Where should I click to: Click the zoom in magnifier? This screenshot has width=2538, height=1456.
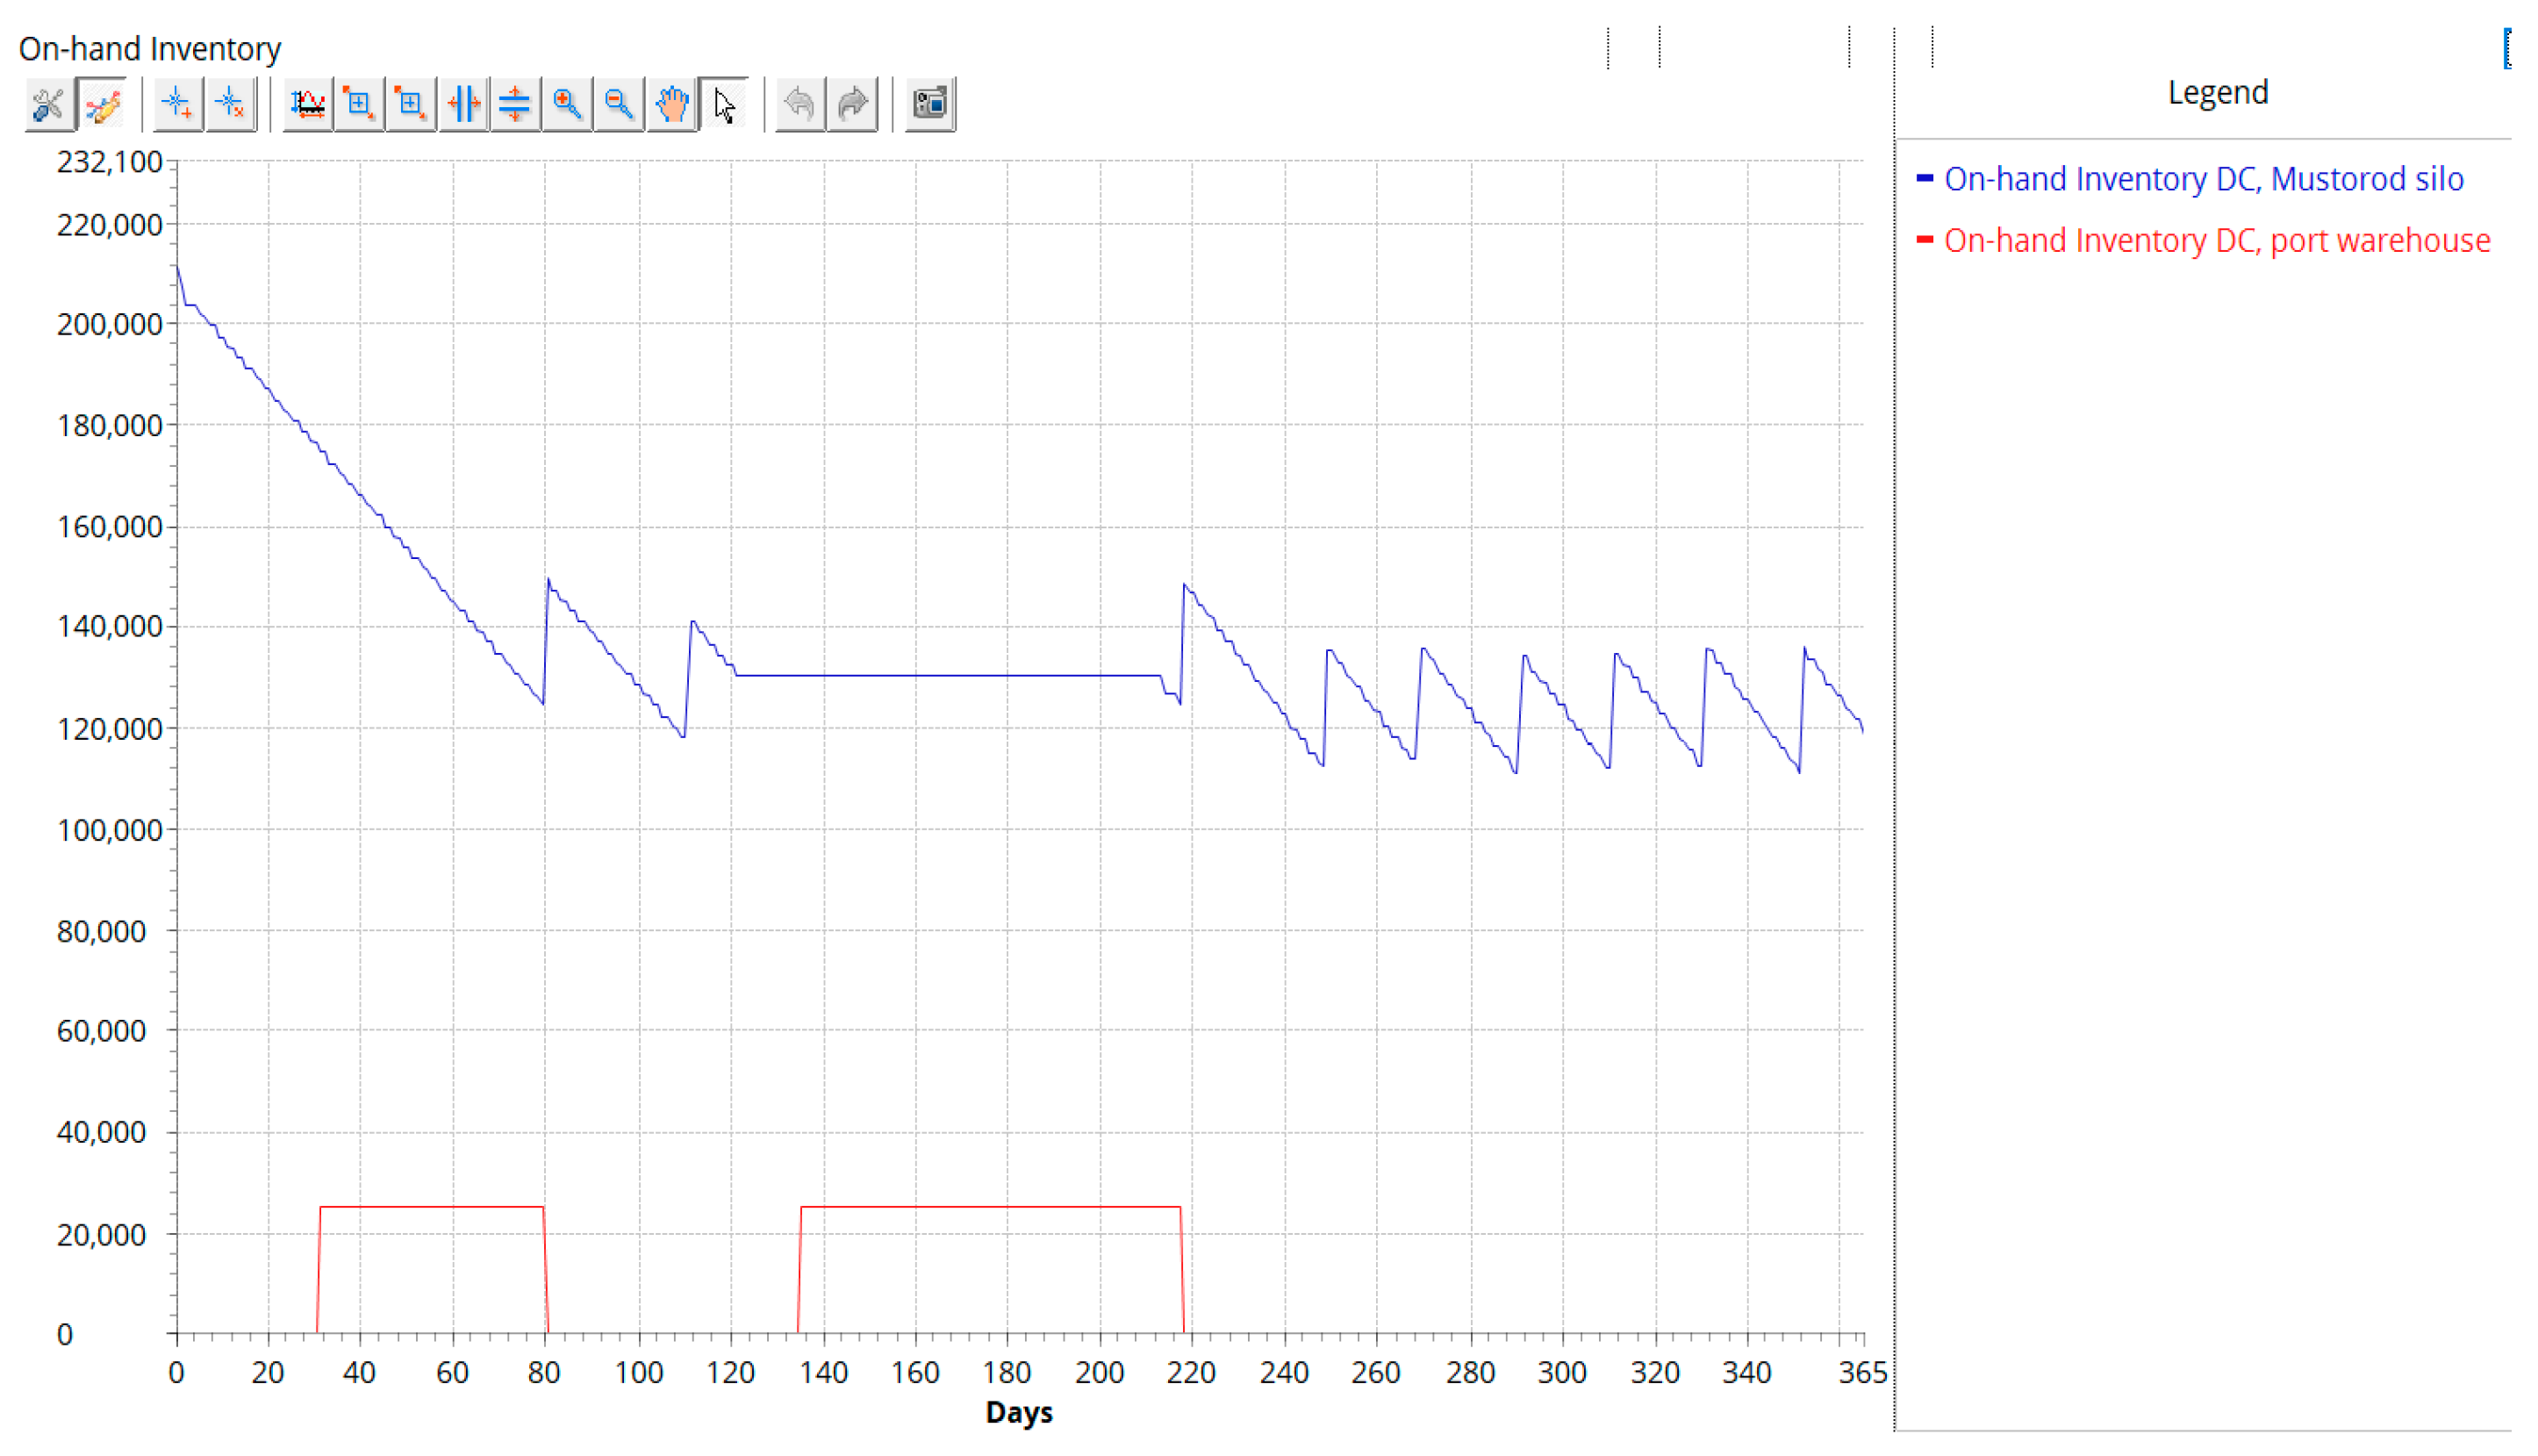pos(567,104)
